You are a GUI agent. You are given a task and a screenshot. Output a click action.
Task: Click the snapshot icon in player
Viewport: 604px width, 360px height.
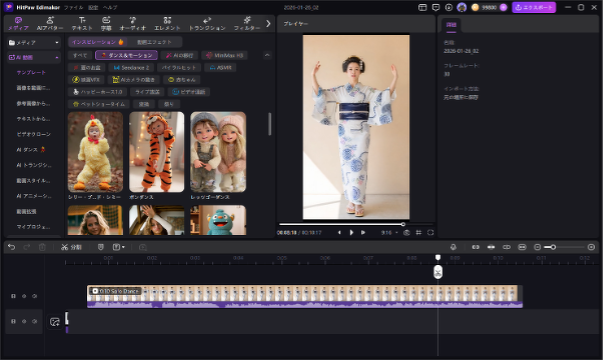click(406, 233)
